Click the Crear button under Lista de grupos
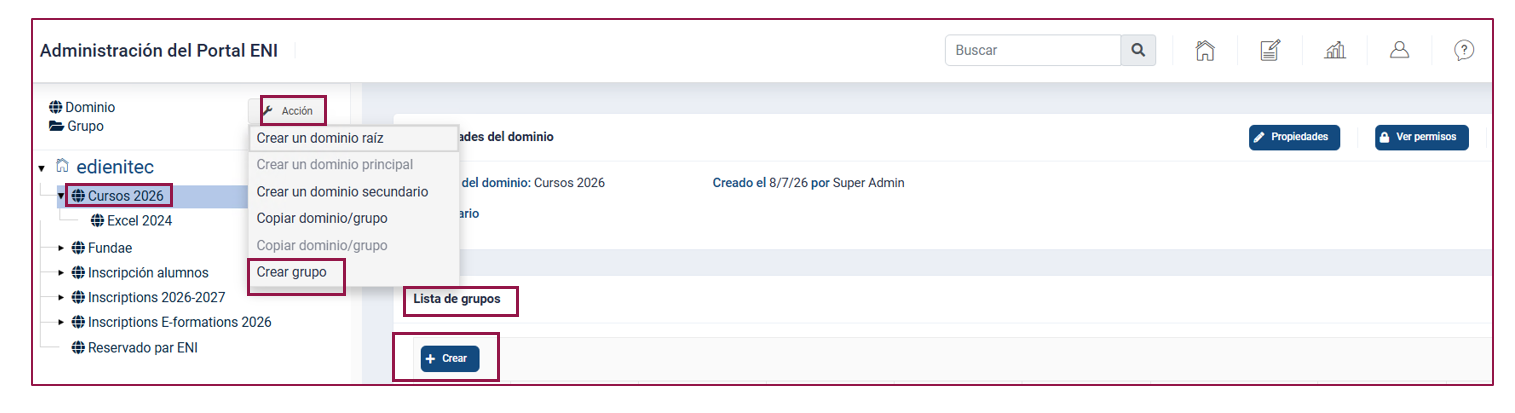The image size is (1515, 413). 450,358
